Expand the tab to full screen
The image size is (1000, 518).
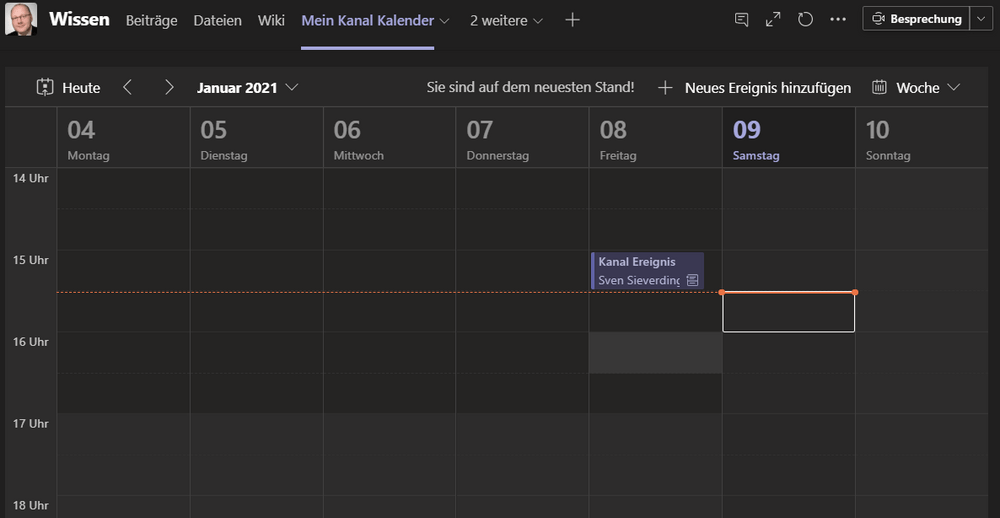click(773, 19)
